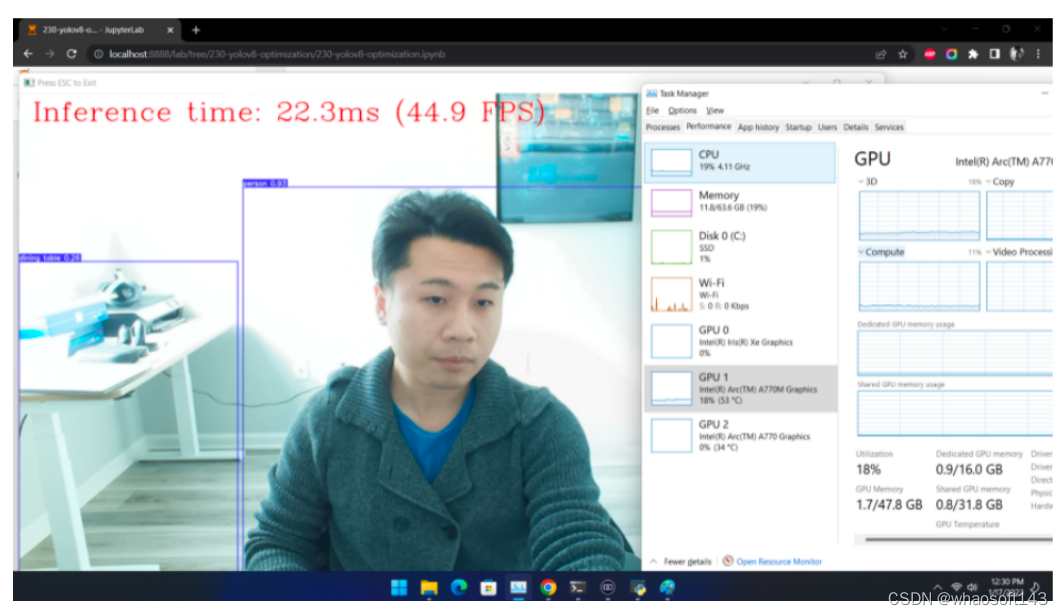Select the GPU 1 Arc A770M panel

740,387
